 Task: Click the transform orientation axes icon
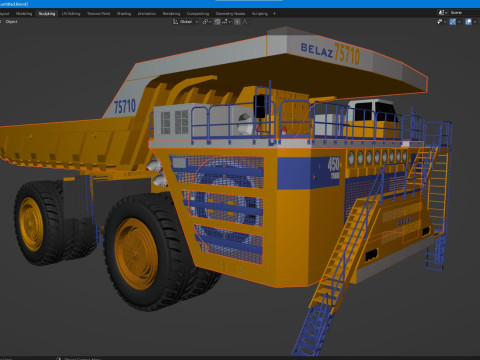175,22
